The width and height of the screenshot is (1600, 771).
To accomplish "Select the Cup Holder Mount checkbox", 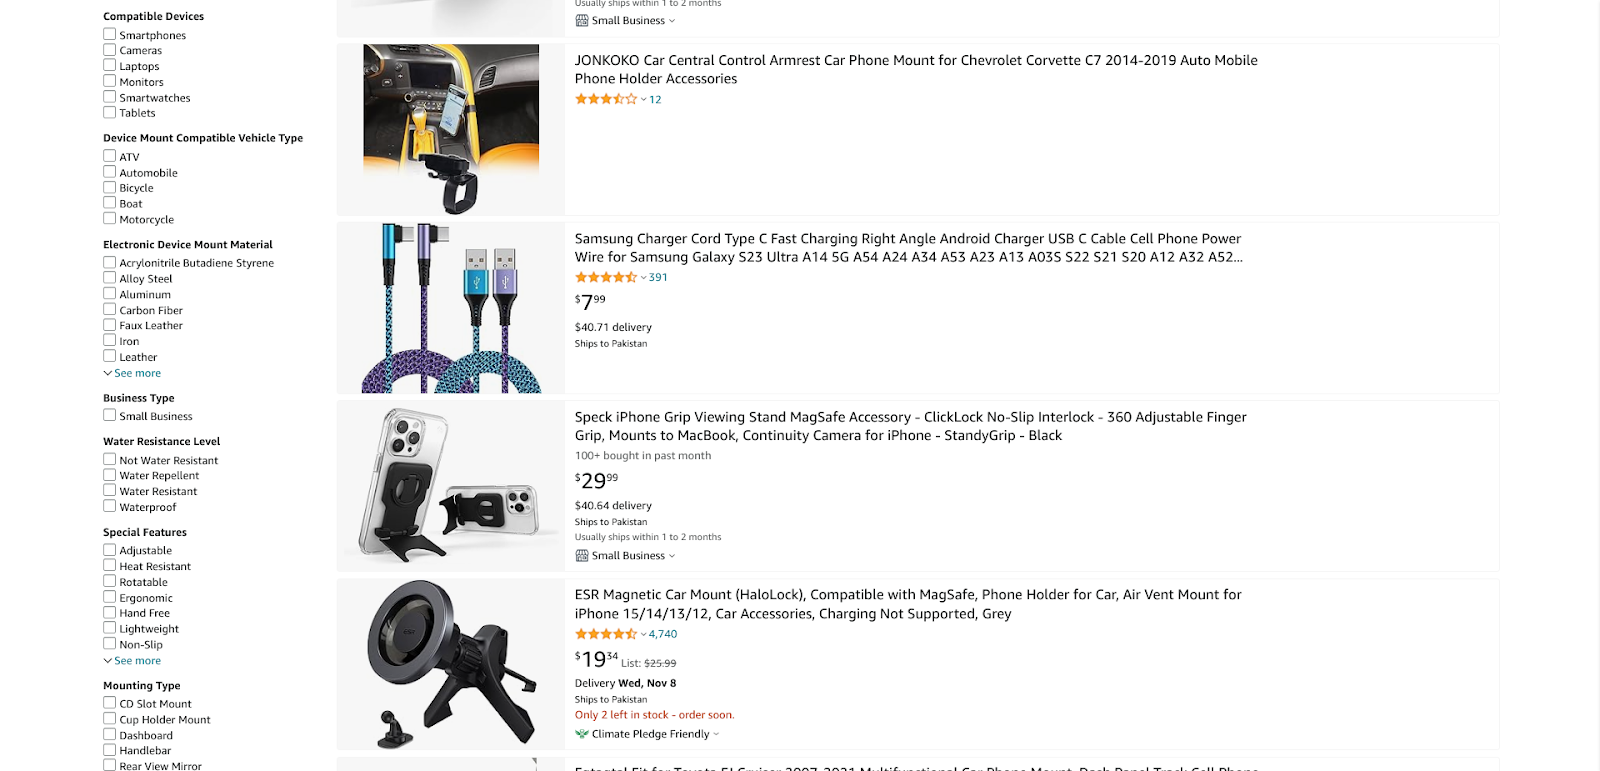I will coord(109,719).
